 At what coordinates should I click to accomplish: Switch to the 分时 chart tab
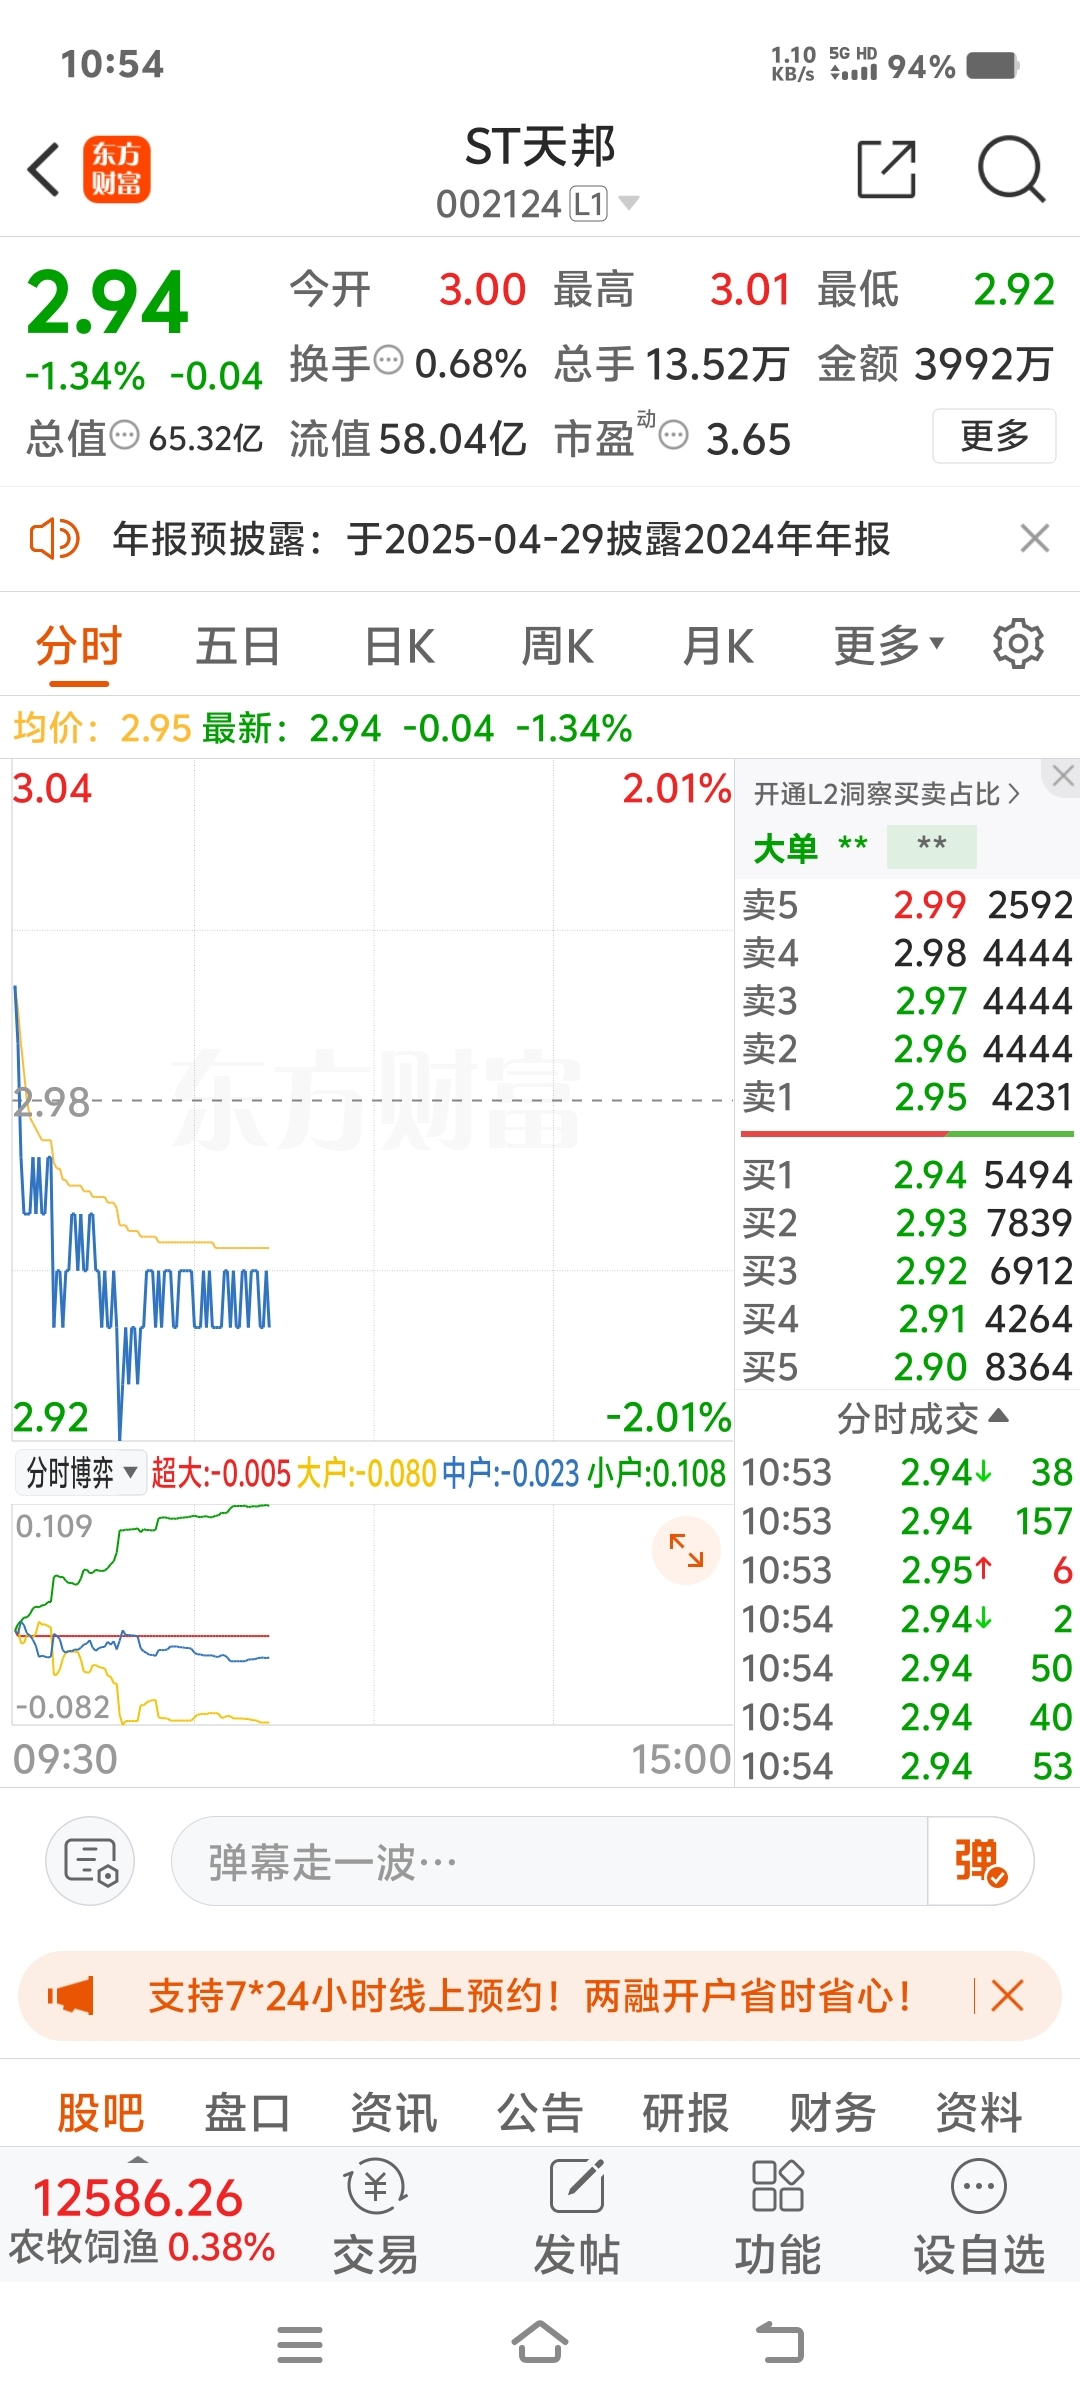click(79, 646)
